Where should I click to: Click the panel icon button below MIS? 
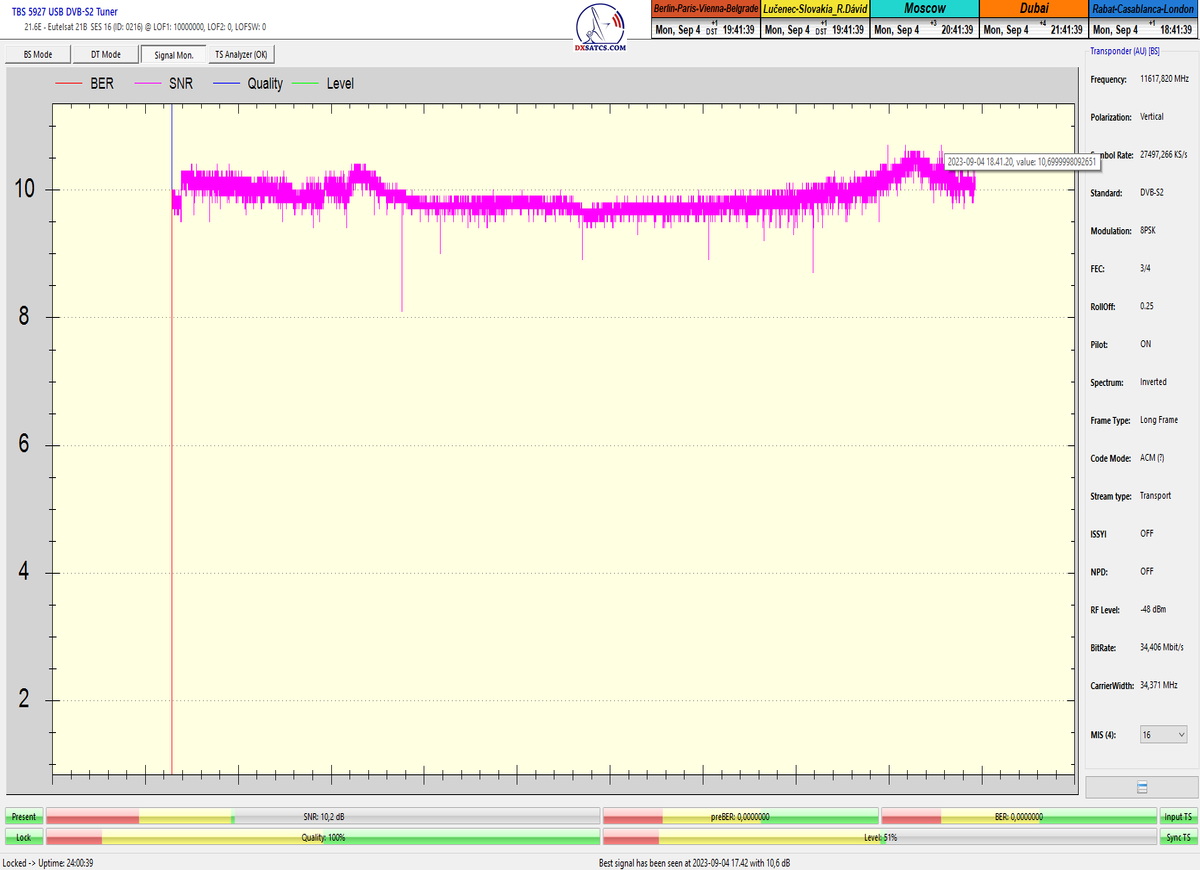pyautogui.click(x=1141, y=788)
